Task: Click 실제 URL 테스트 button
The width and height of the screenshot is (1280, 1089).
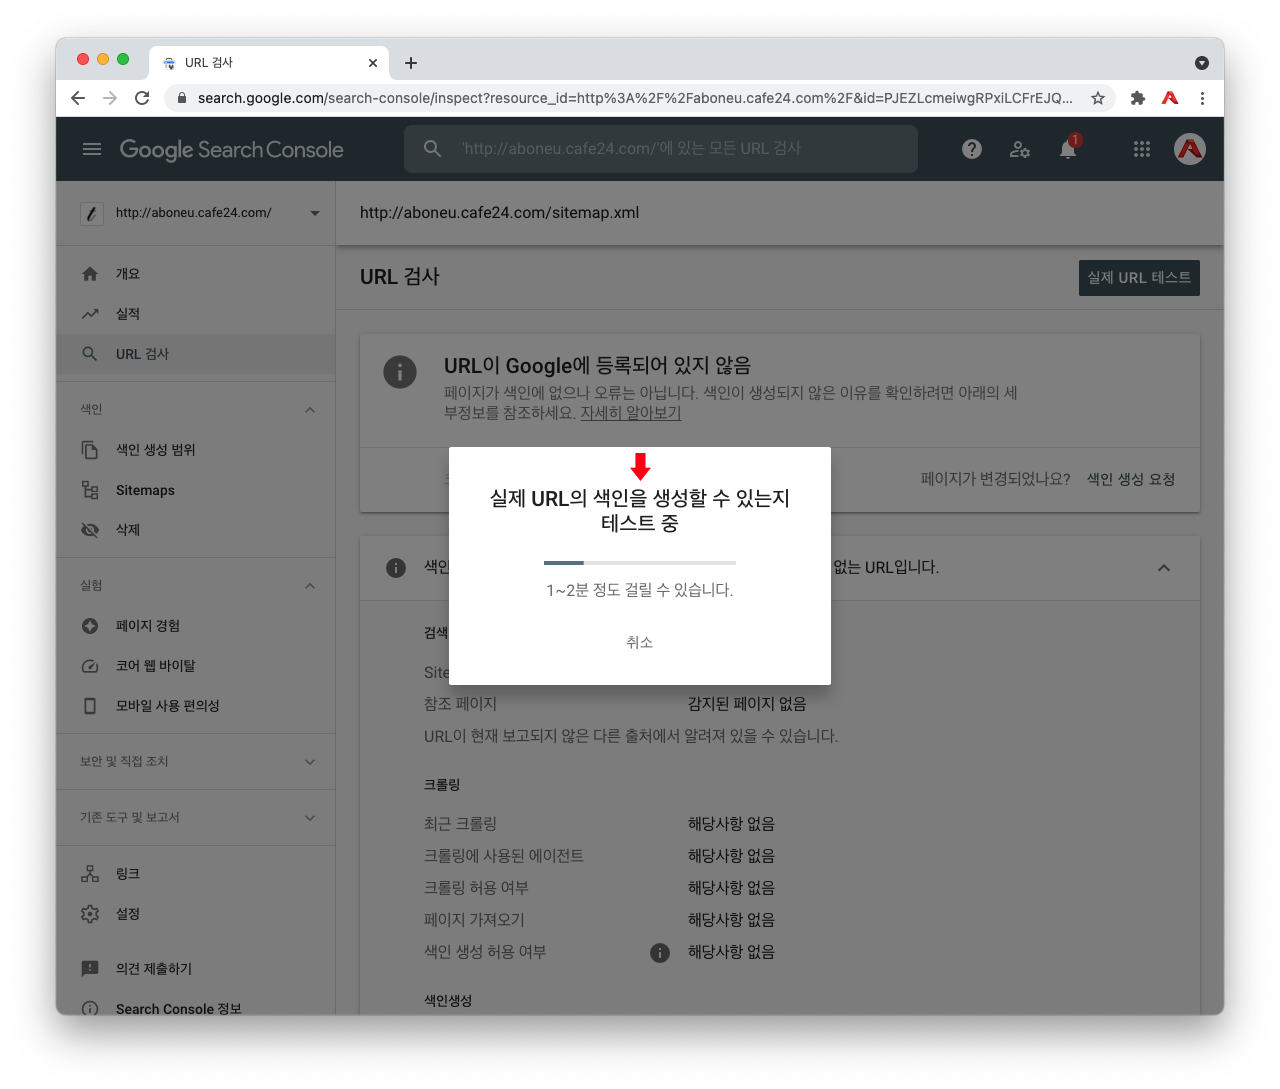Action: click(x=1139, y=278)
